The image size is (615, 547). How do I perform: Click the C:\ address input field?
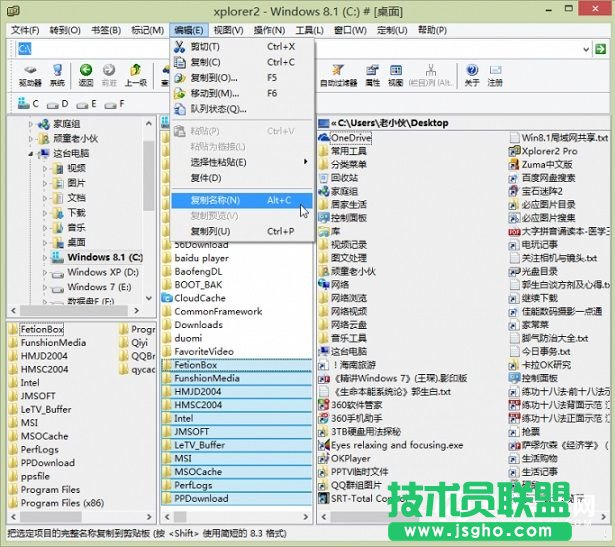point(298,49)
